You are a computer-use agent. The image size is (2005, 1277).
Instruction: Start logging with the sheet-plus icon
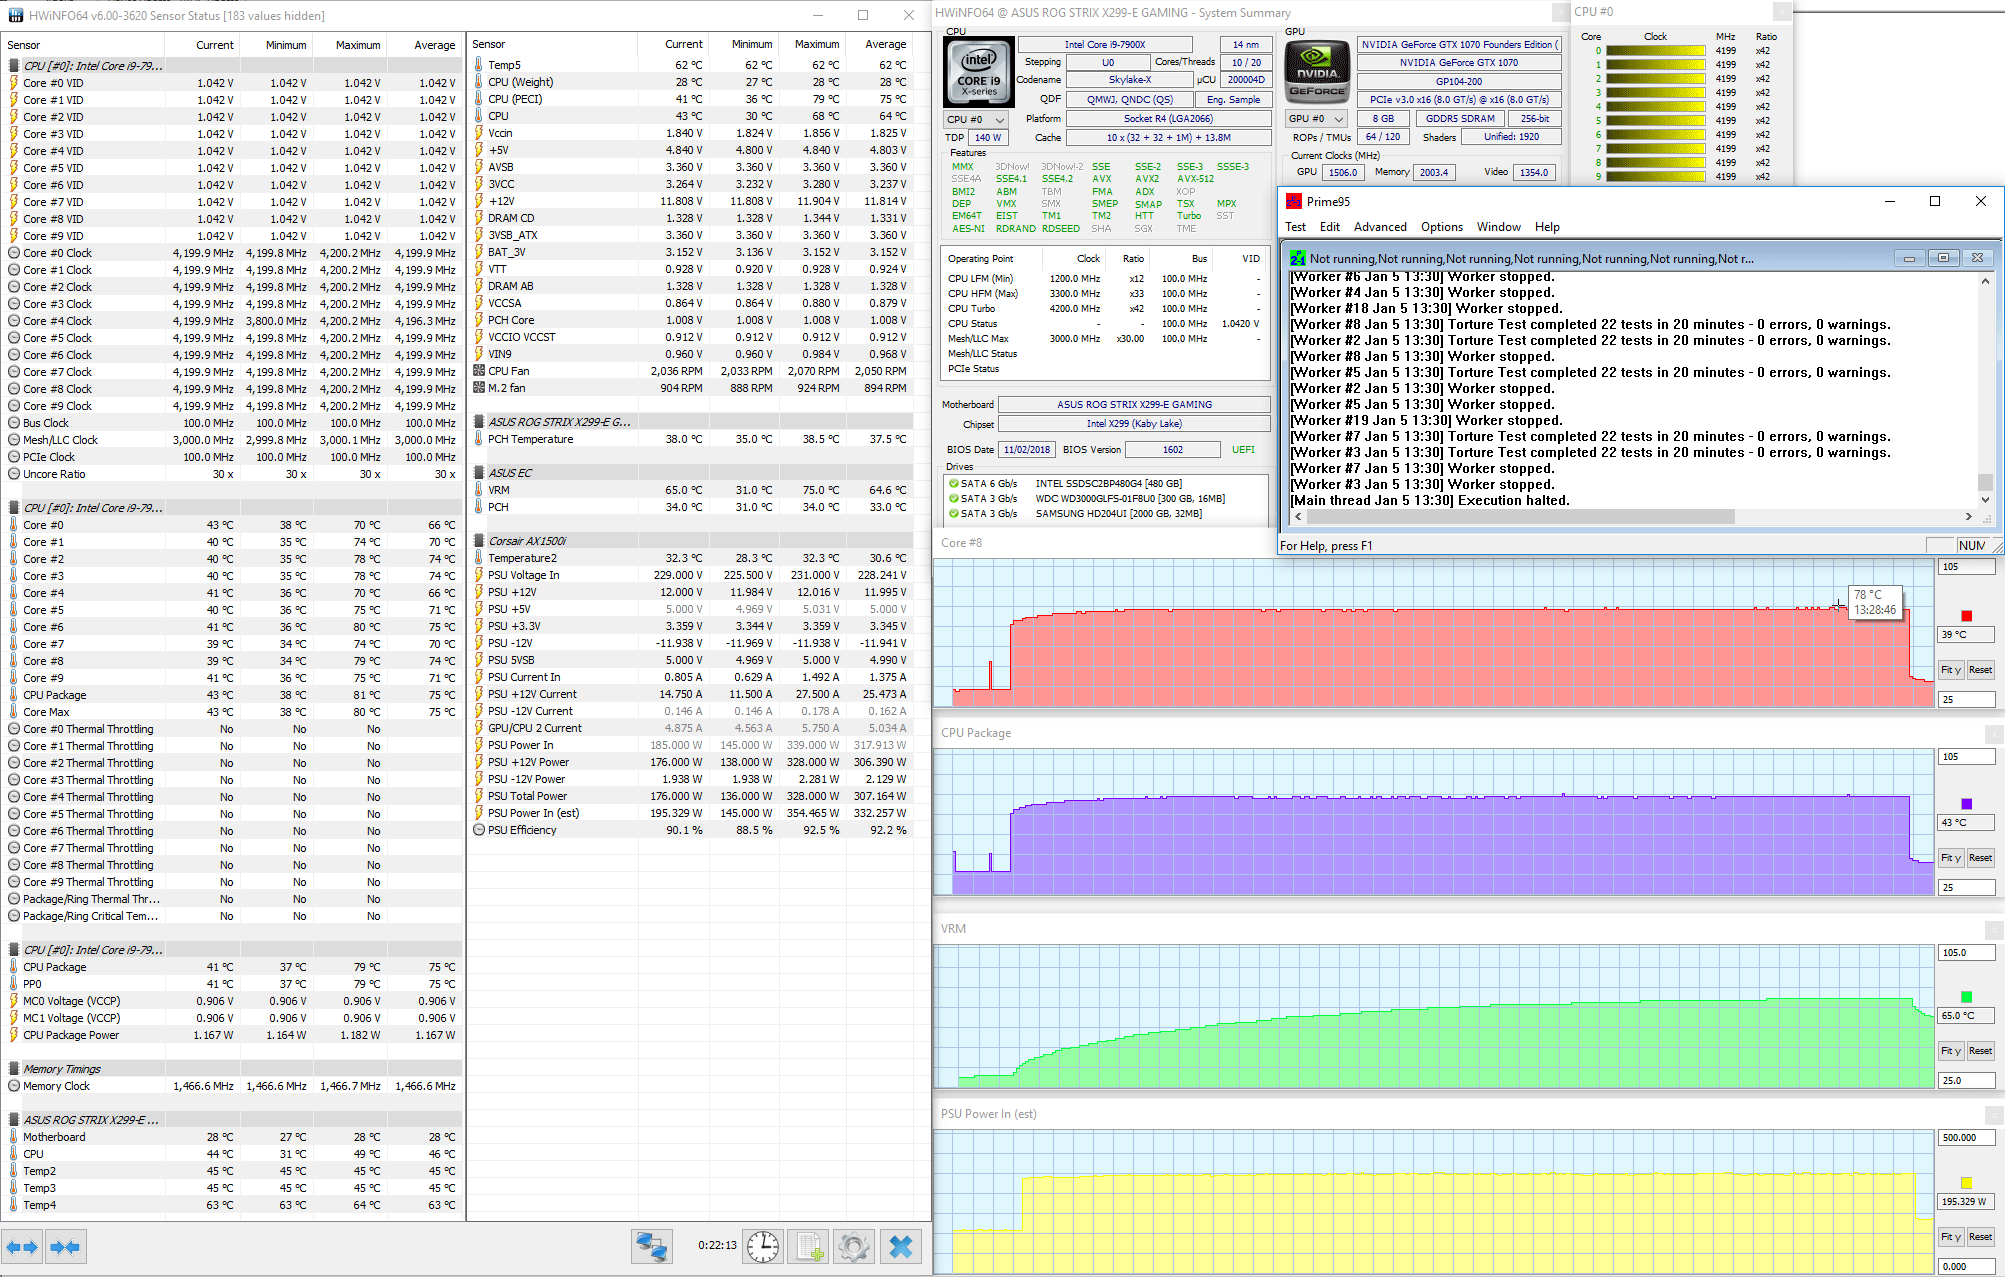pos(808,1246)
